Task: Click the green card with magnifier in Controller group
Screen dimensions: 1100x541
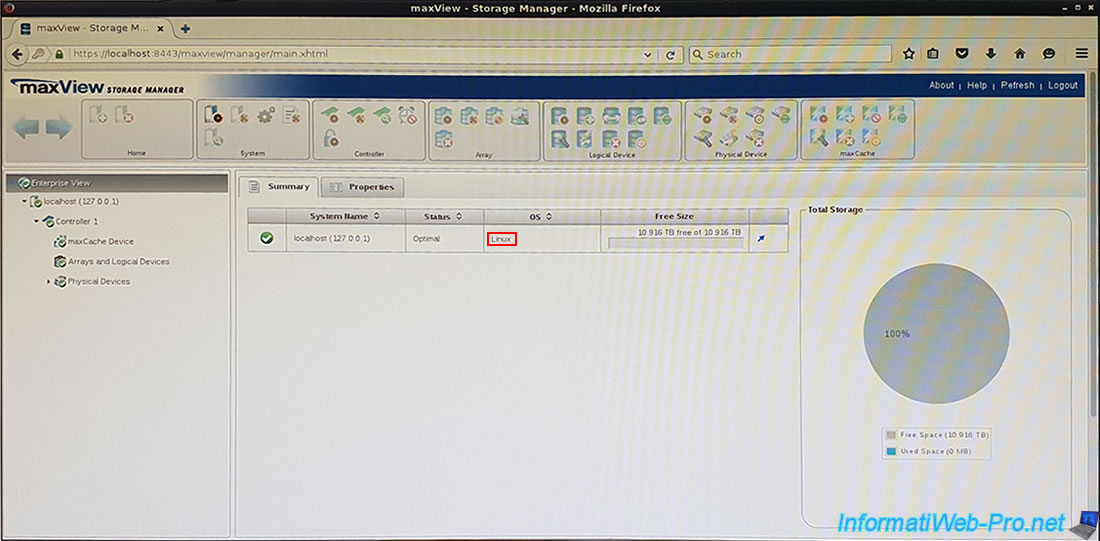Action: click(382, 116)
